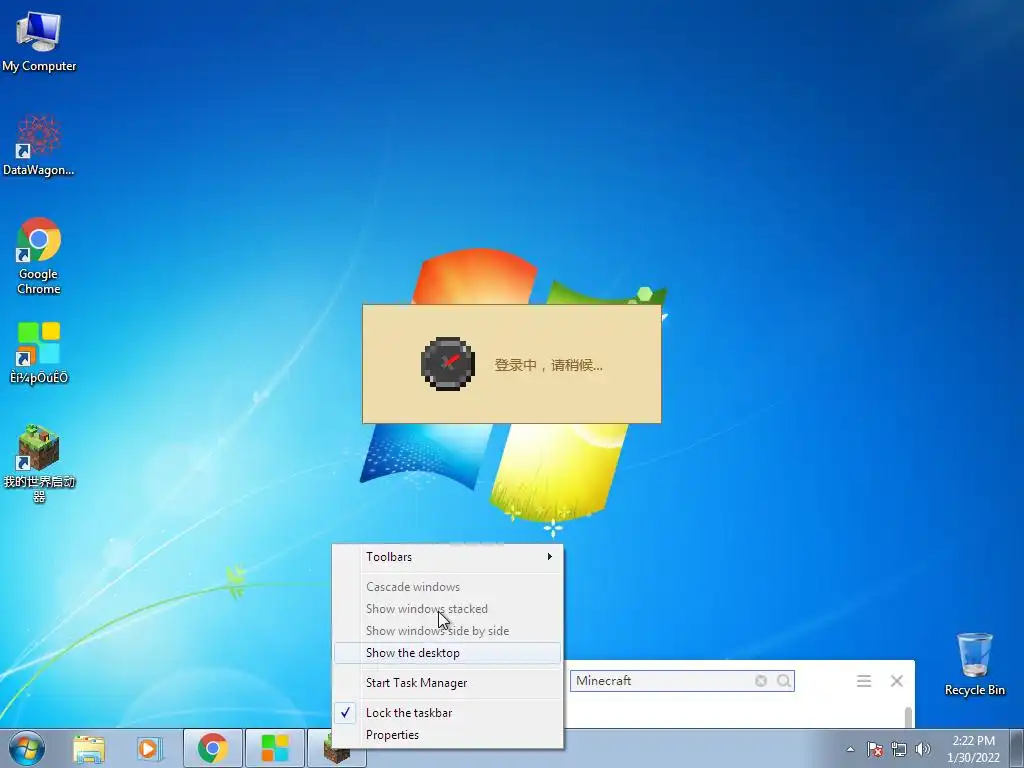Select Start Task Manager
1024x768 pixels.
448,682
